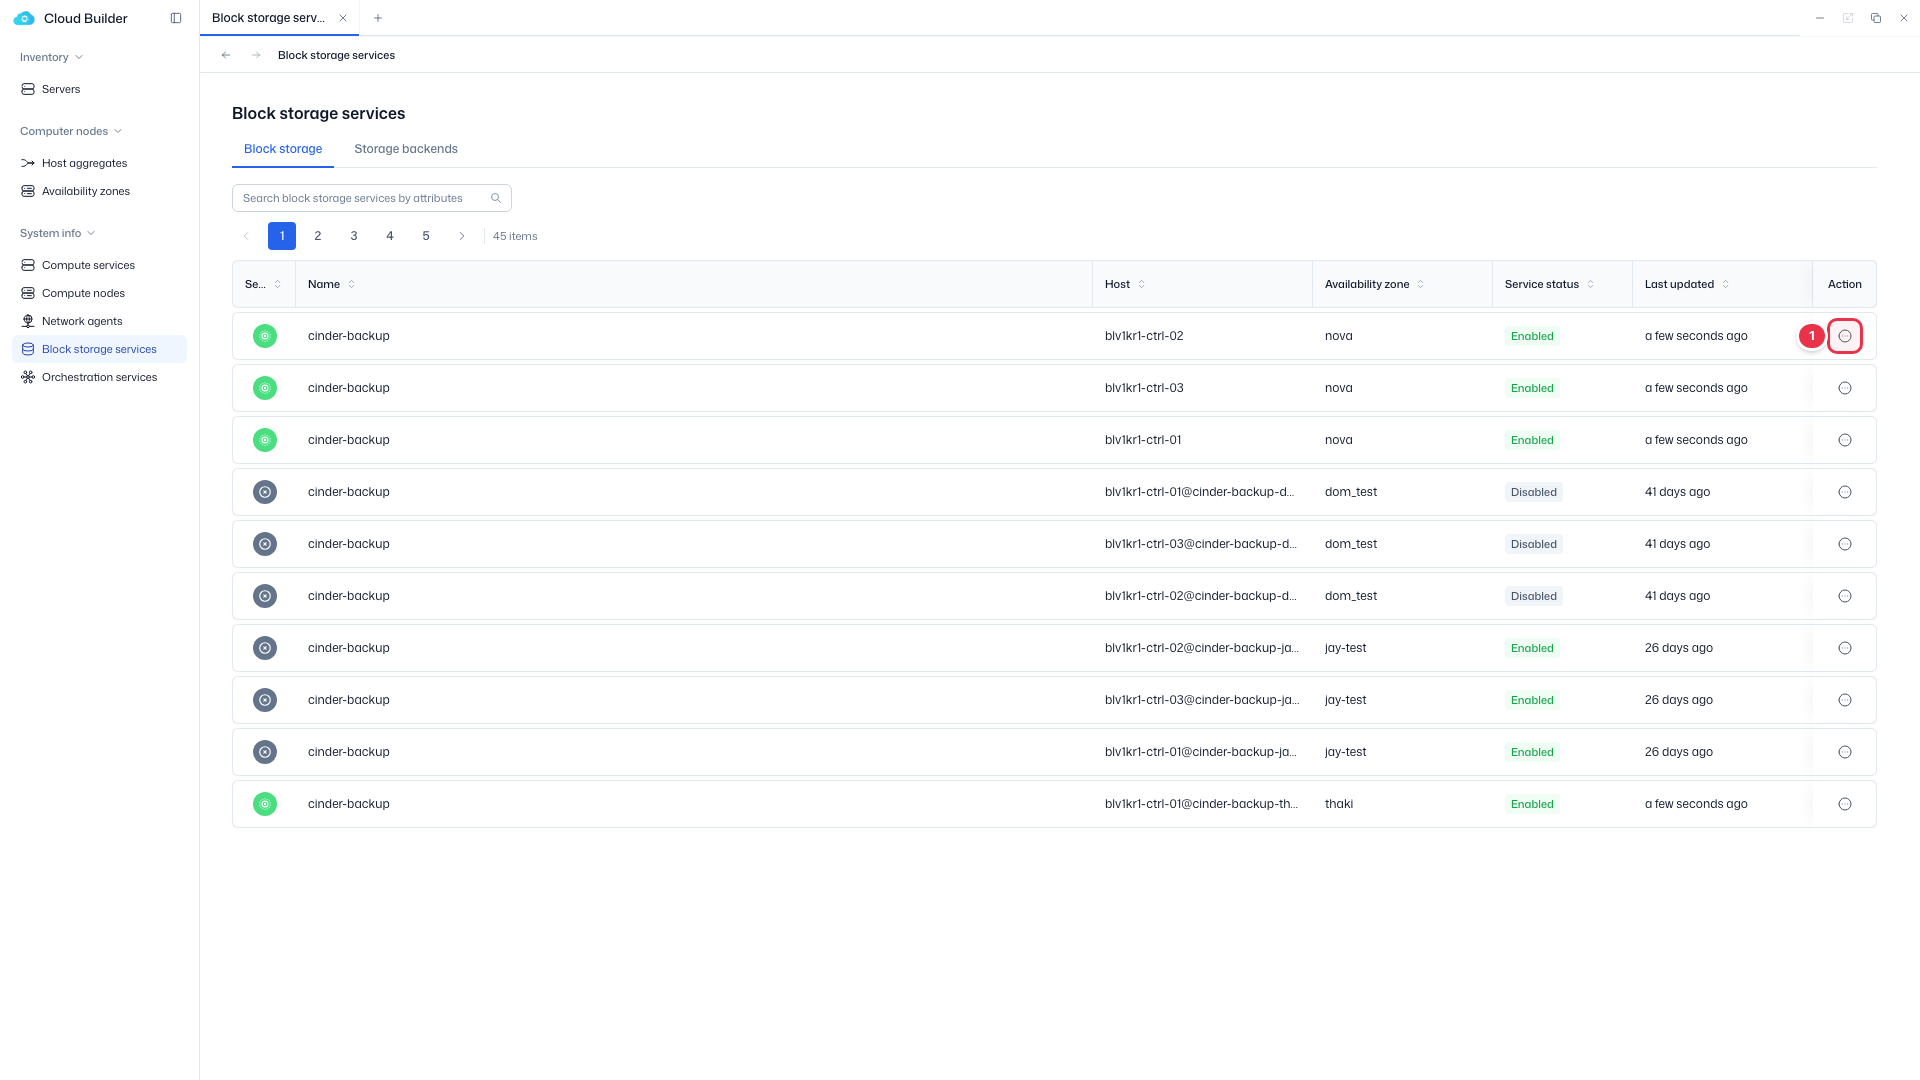
Task: Open Servers in the sidebar
Action: (61, 89)
